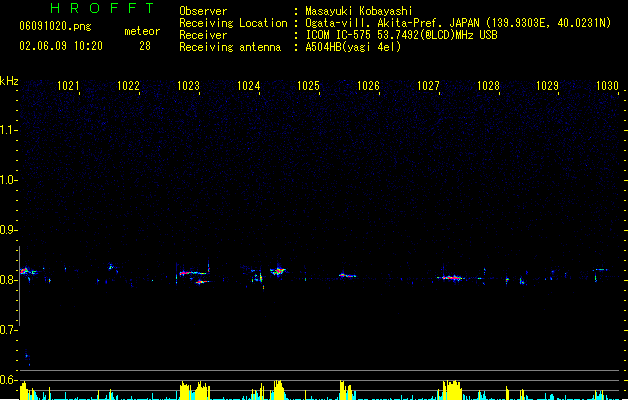This screenshot has width=629, height=400.
Task: Click observer name Masayuki Kobayashi
Action: pyautogui.click(x=359, y=11)
